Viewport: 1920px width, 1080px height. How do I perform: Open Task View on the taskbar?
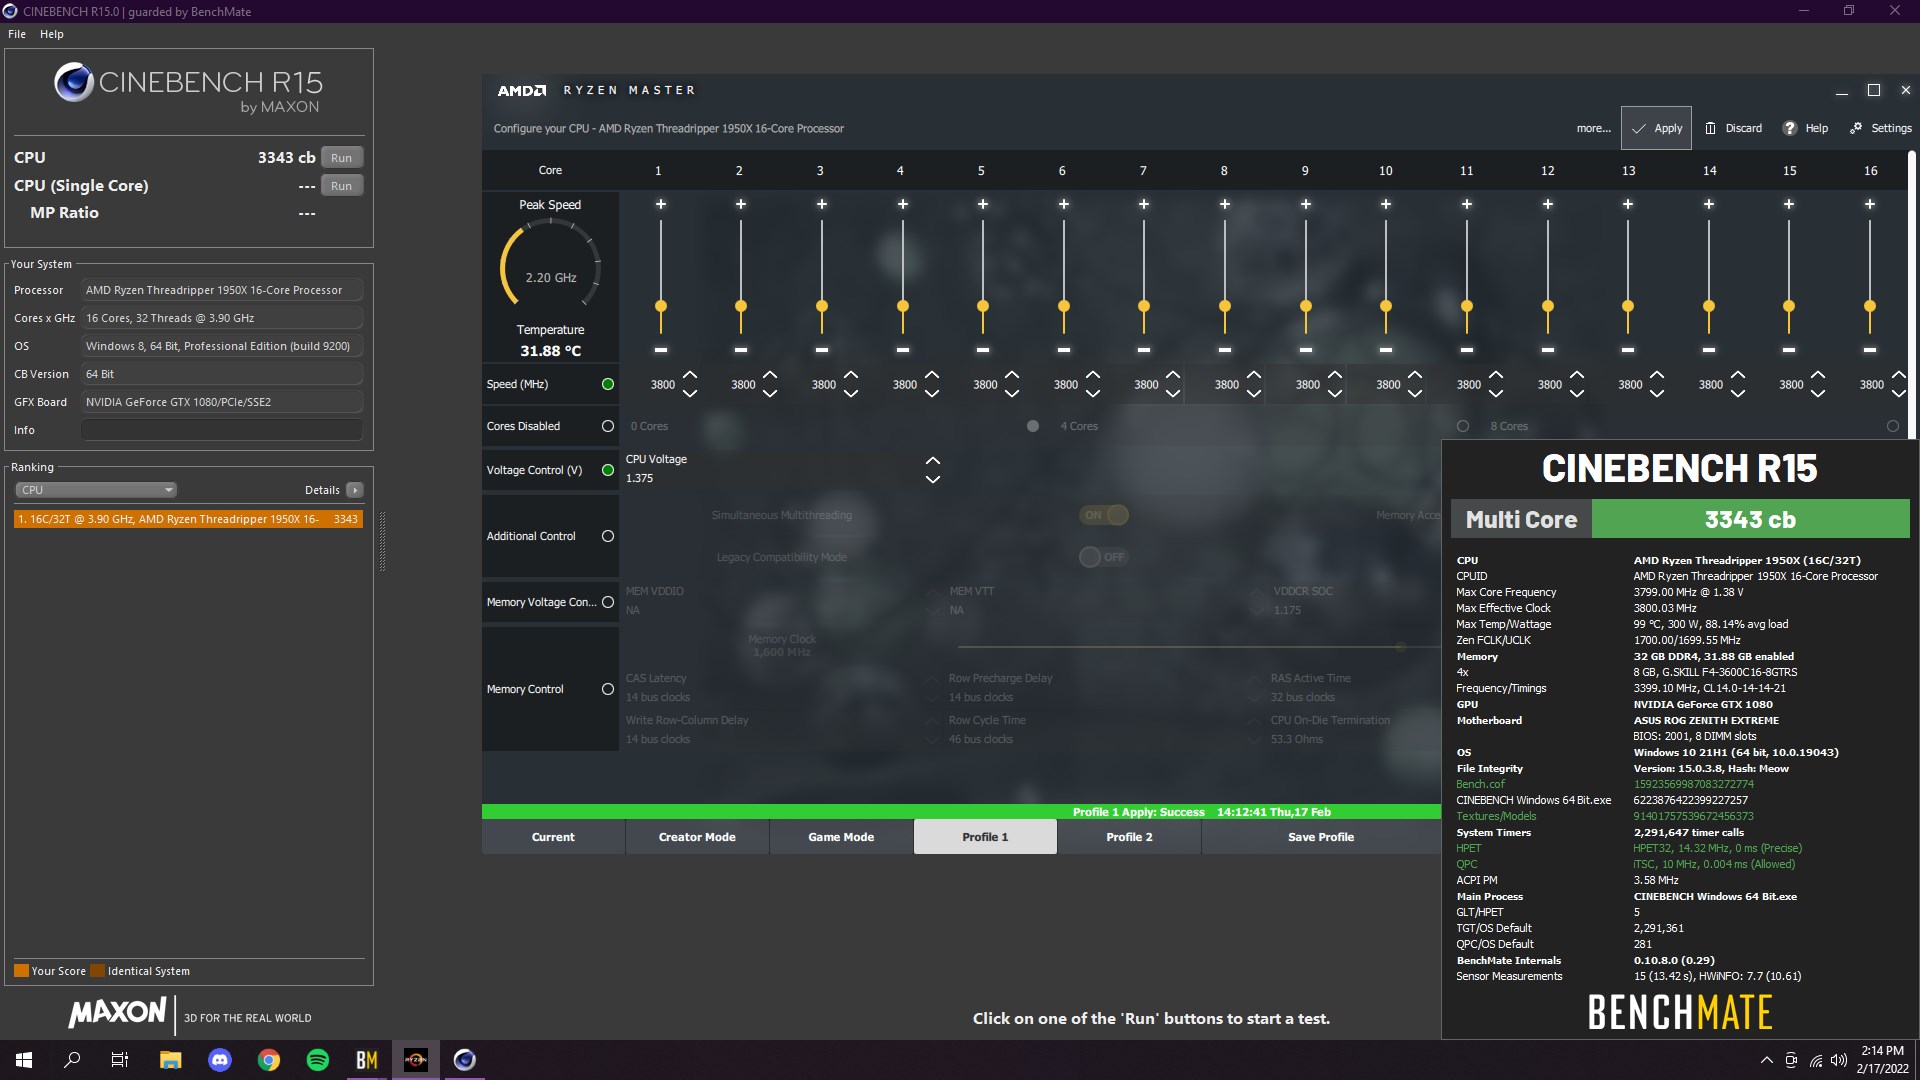click(x=120, y=1060)
